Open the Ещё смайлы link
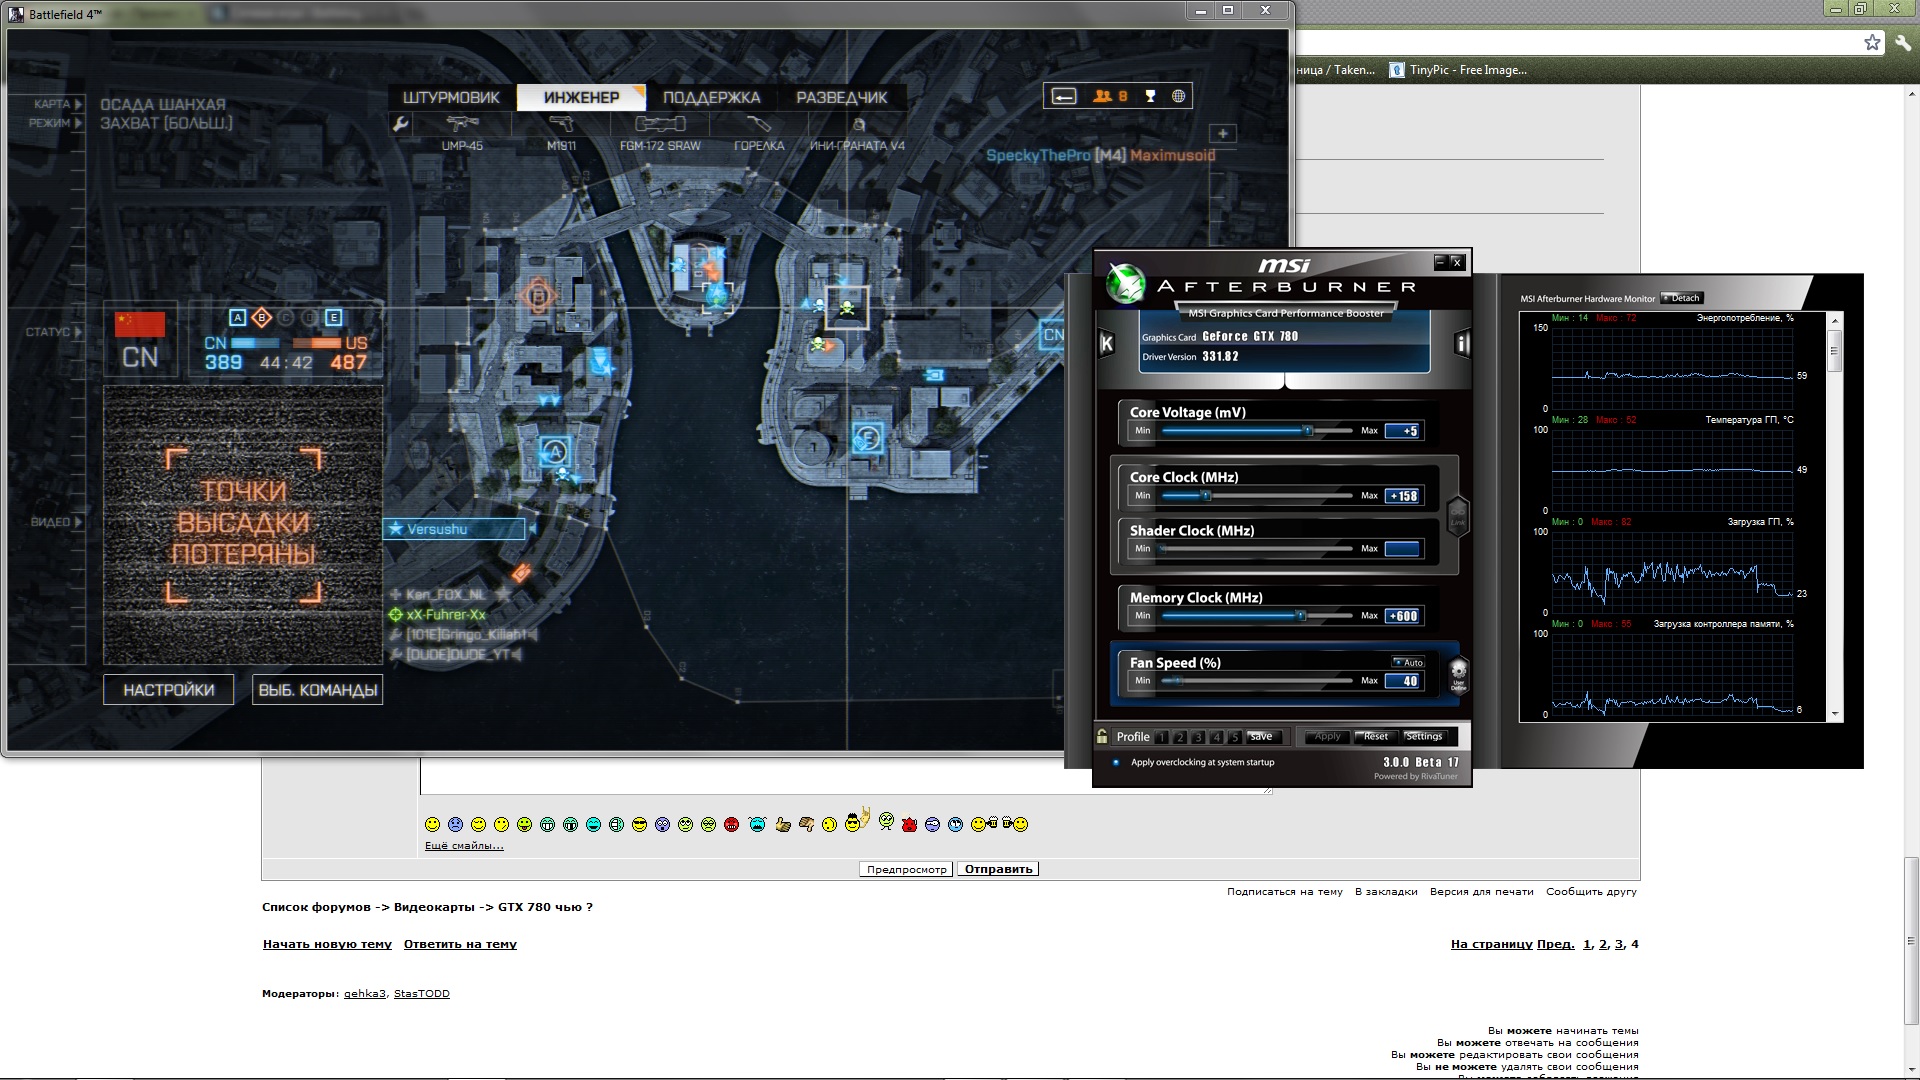 coord(464,846)
